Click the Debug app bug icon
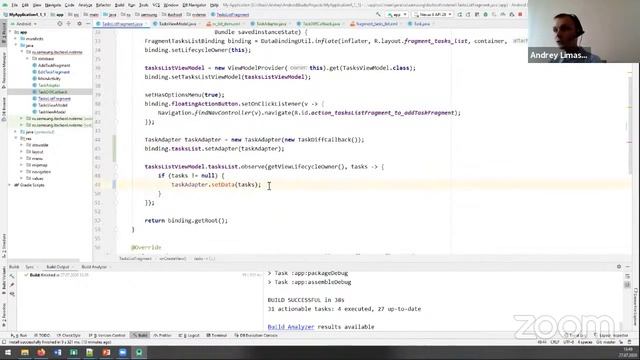Screen dimensions: 640x360 485,14
